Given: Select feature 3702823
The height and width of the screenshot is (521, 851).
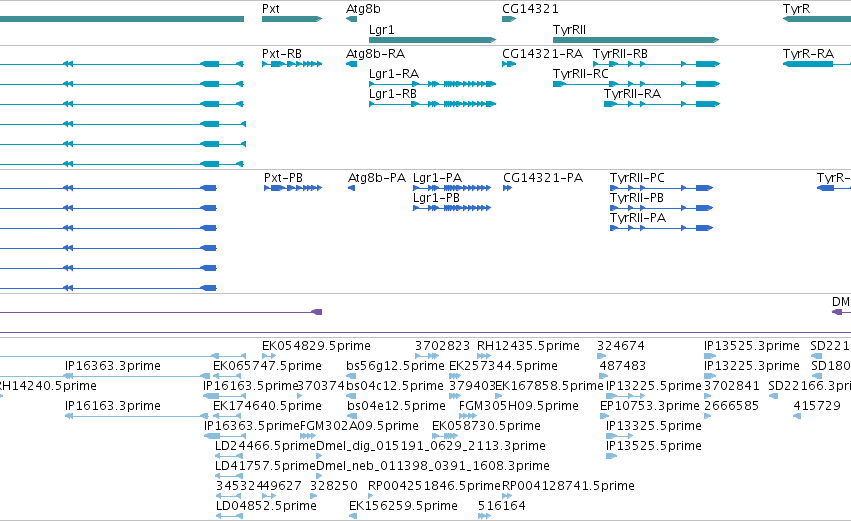Looking at the screenshot, I should [442, 346].
